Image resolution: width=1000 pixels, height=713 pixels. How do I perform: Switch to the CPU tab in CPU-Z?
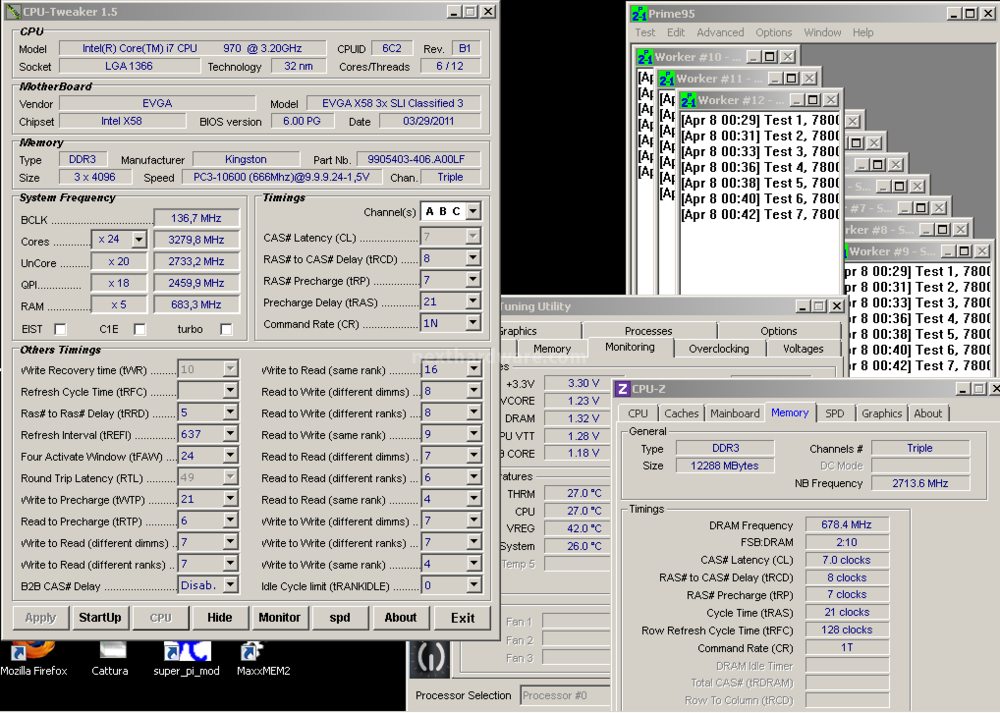point(638,413)
